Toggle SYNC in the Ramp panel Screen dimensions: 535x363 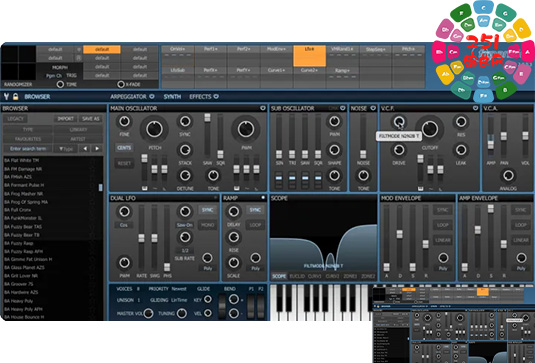point(255,210)
